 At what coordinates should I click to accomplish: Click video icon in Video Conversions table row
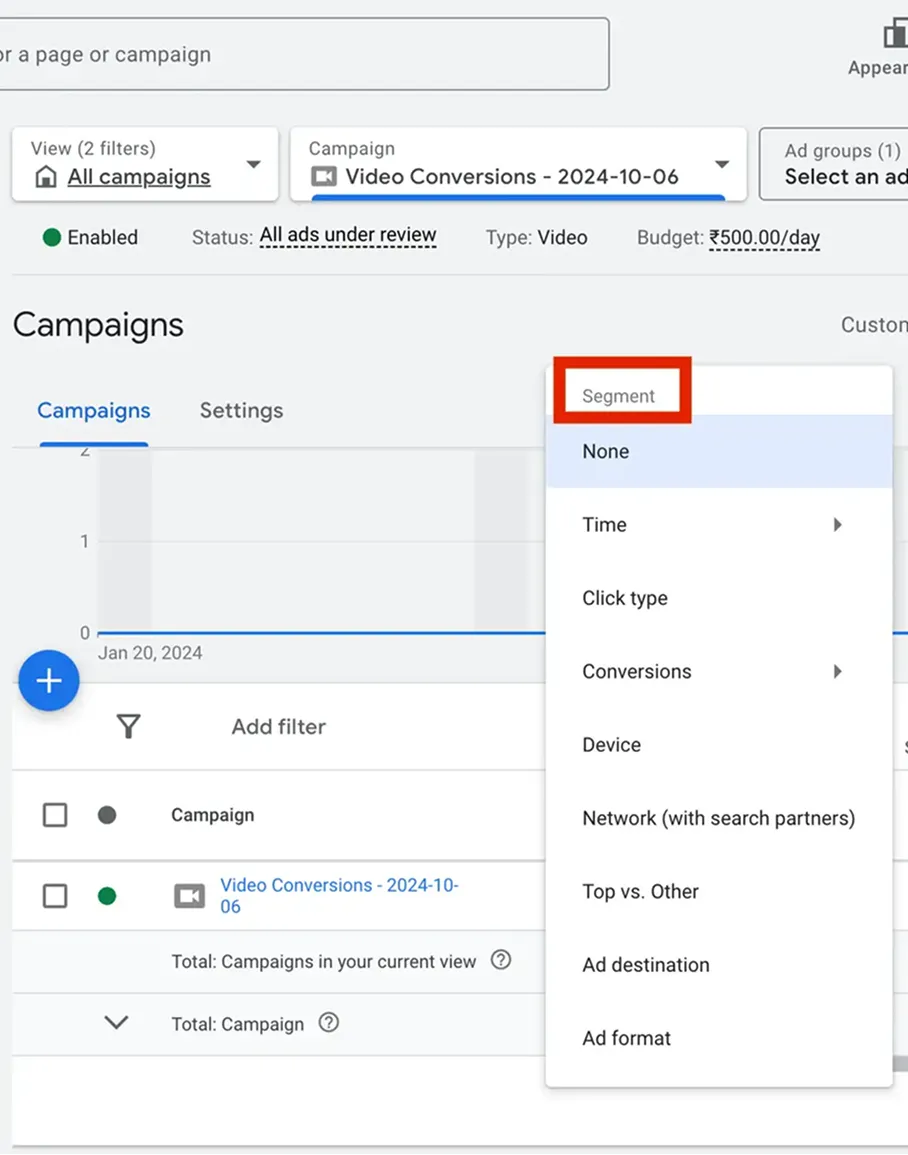click(189, 896)
